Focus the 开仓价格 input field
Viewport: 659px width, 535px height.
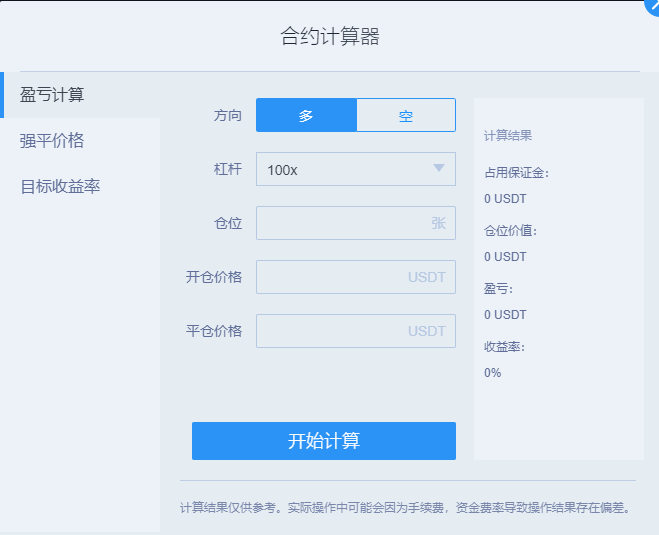point(356,277)
